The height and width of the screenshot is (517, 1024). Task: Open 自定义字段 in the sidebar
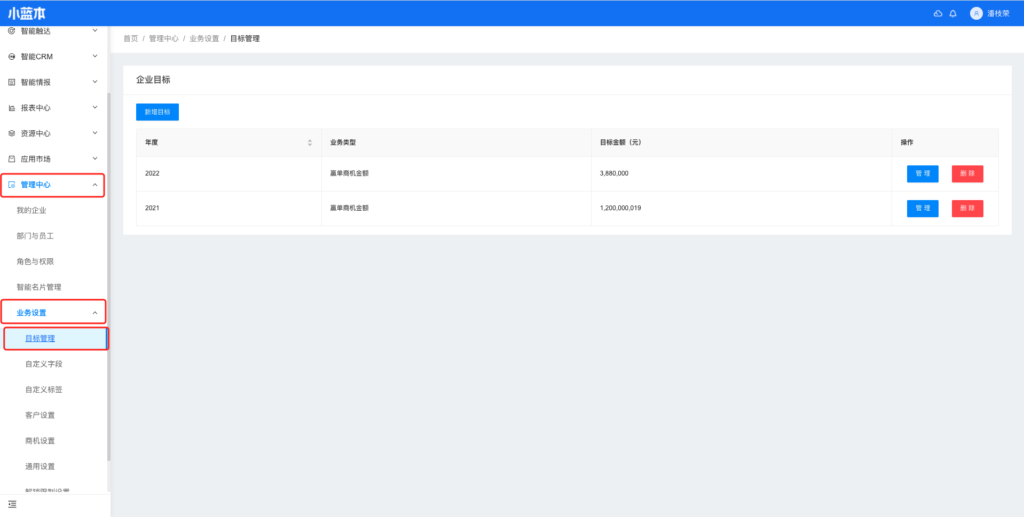(43, 364)
